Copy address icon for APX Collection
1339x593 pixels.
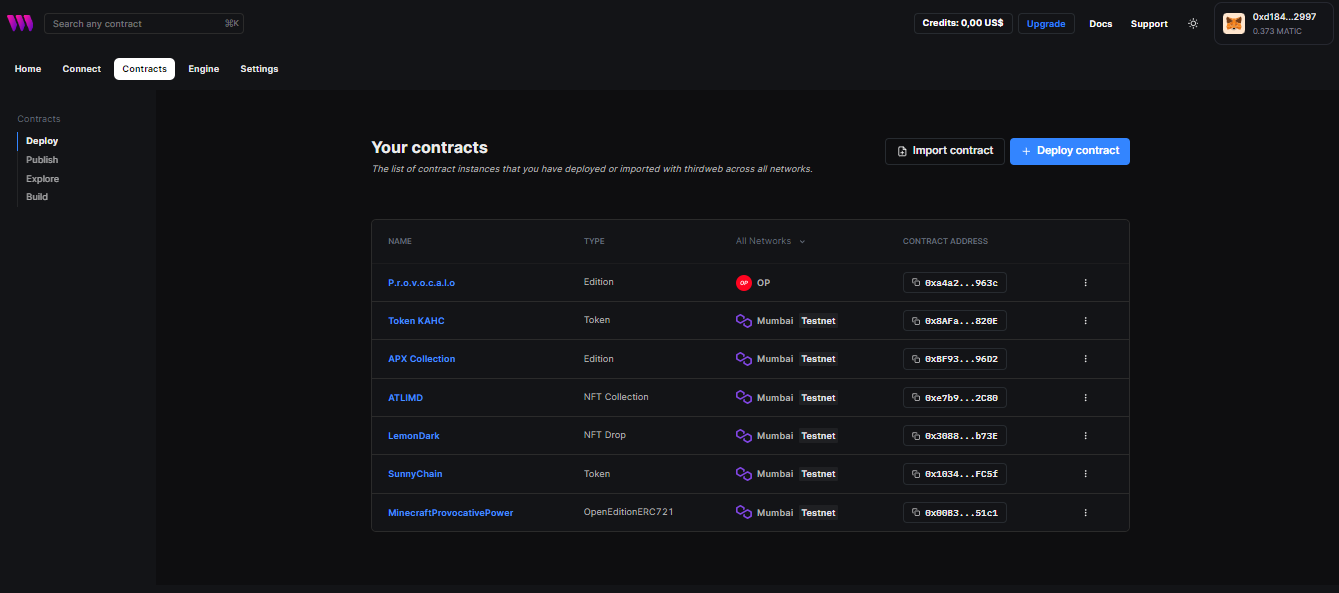point(916,359)
